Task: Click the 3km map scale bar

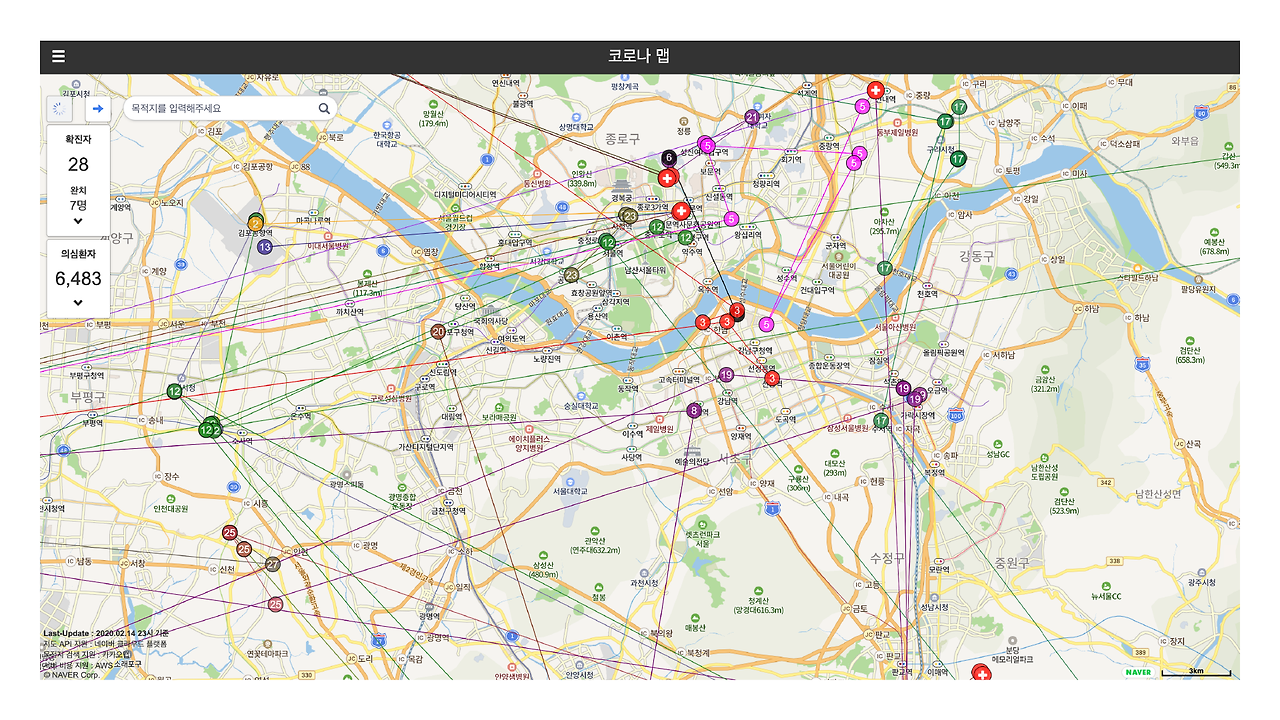Action: point(1196,671)
